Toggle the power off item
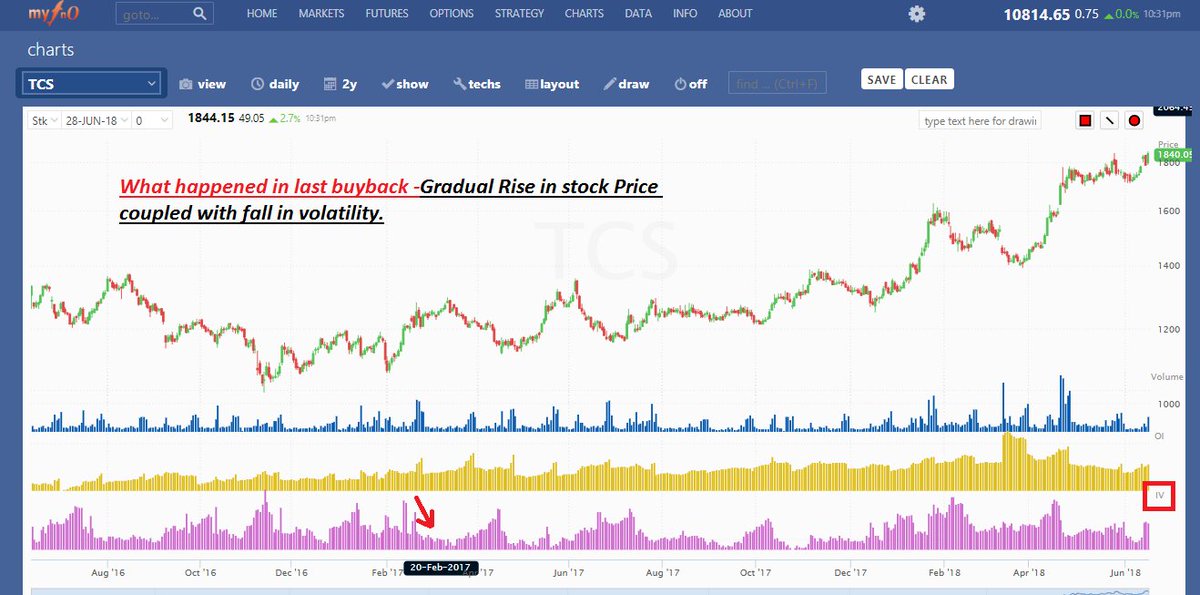1200x595 pixels. pyautogui.click(x=691, y=84)
